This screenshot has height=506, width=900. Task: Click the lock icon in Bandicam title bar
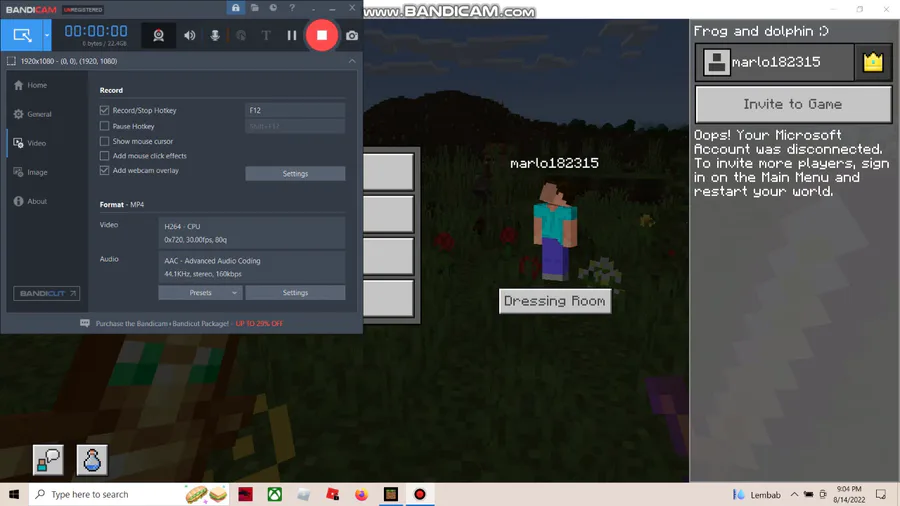[235, 8]
